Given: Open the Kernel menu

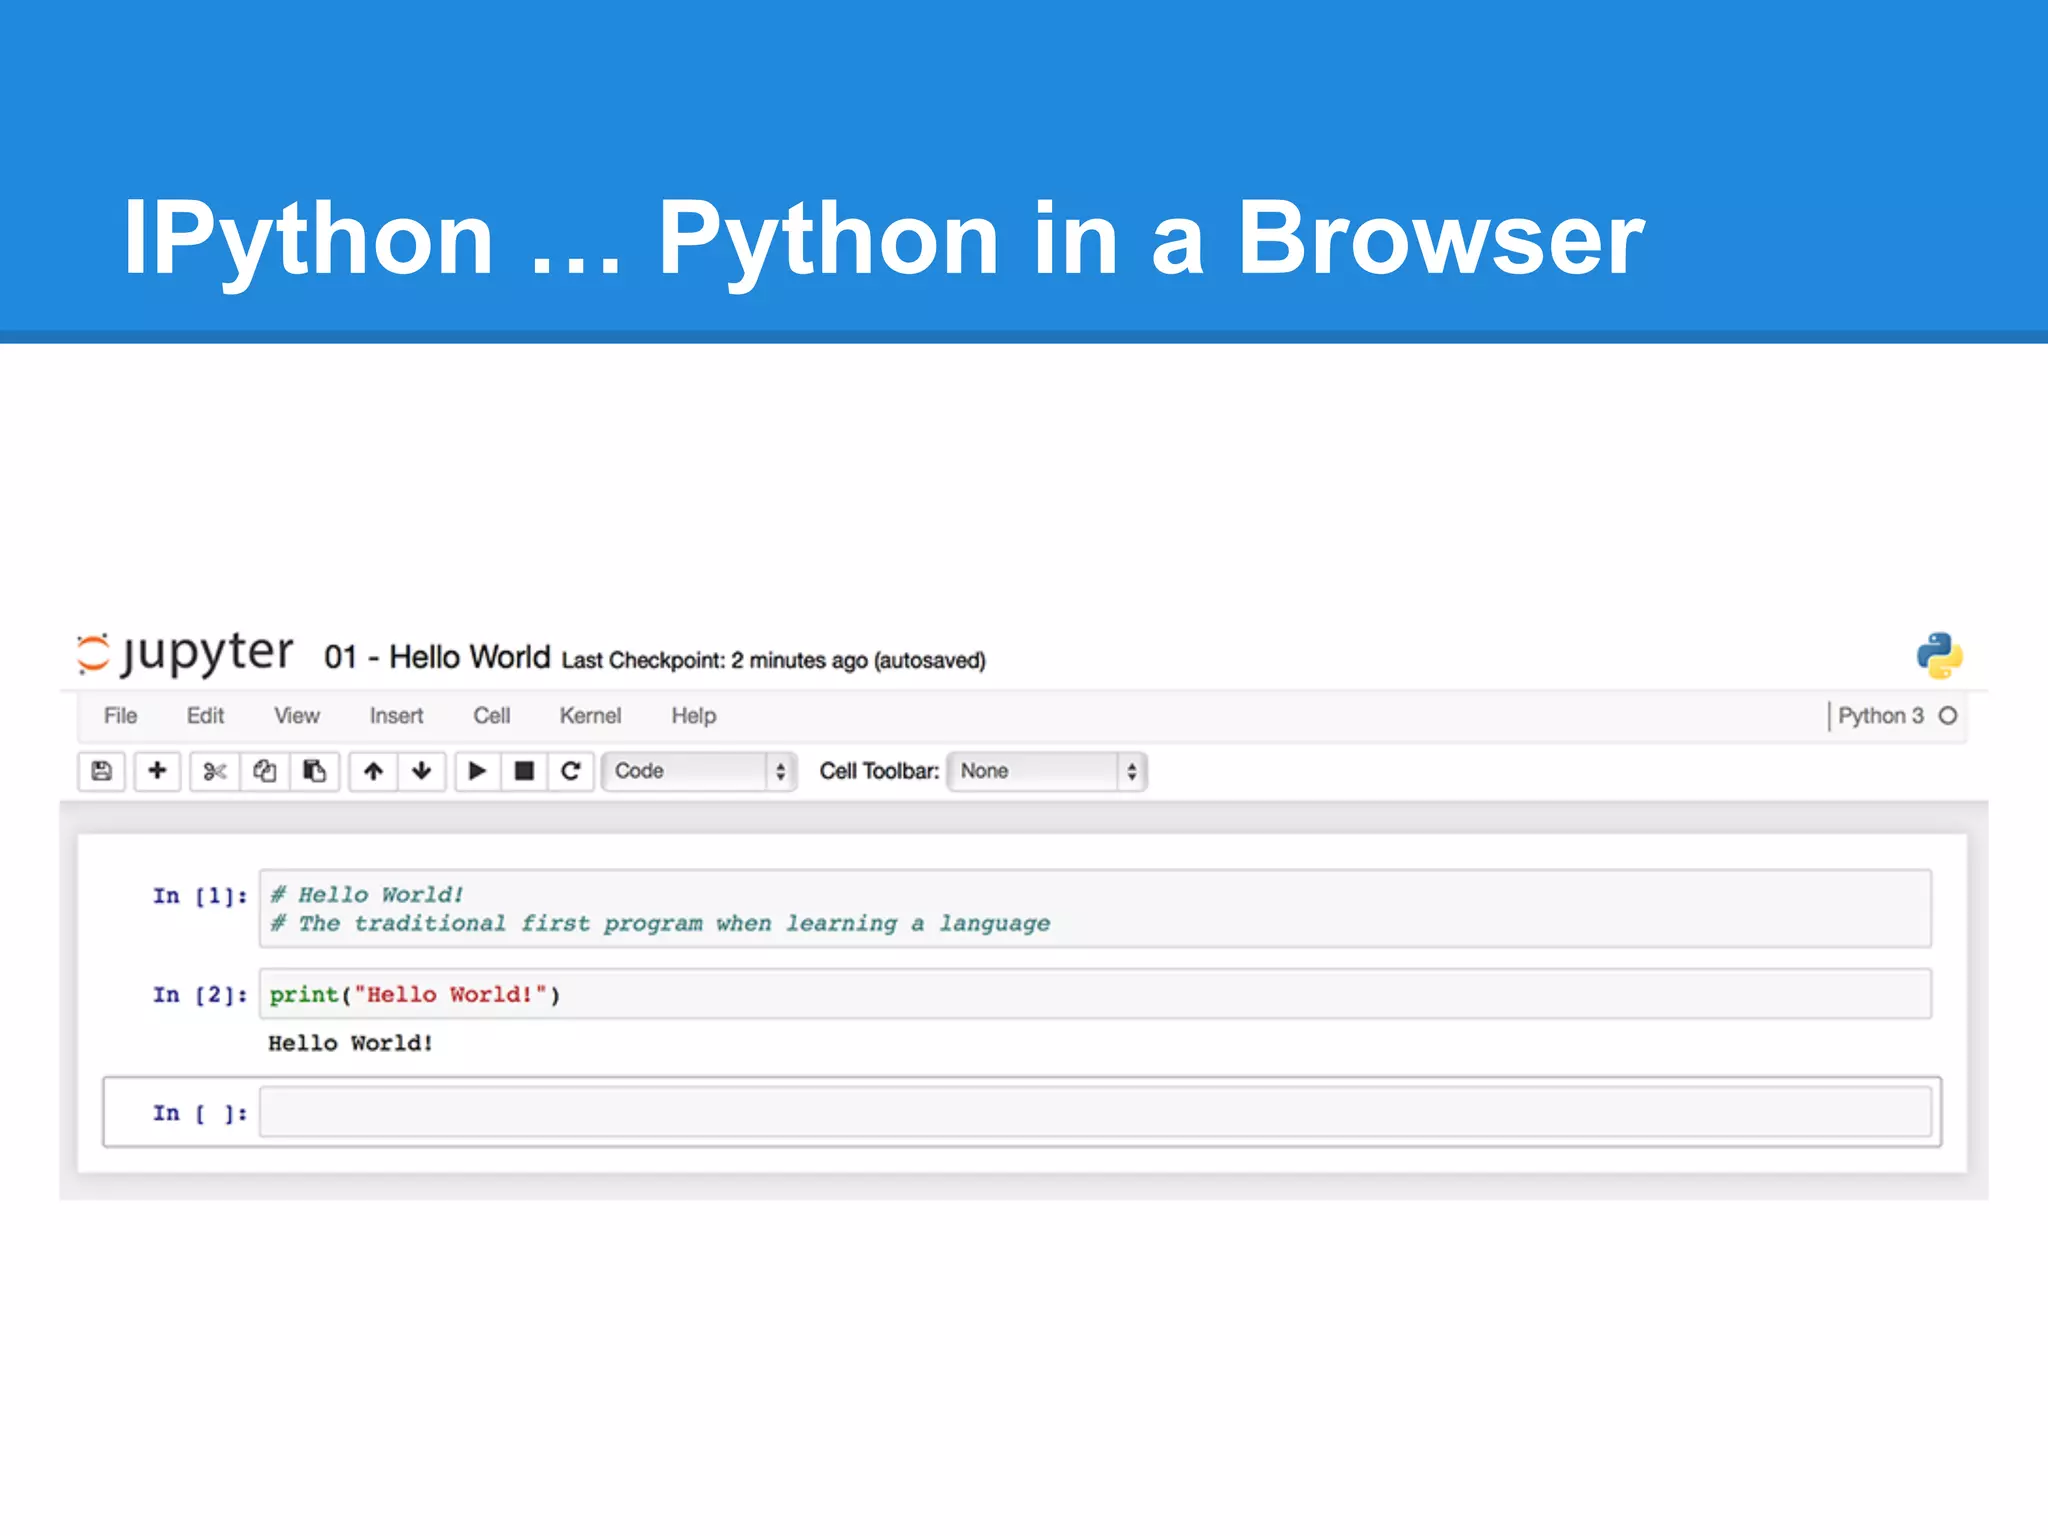Looking at the screenshot, I should point(590,716).
